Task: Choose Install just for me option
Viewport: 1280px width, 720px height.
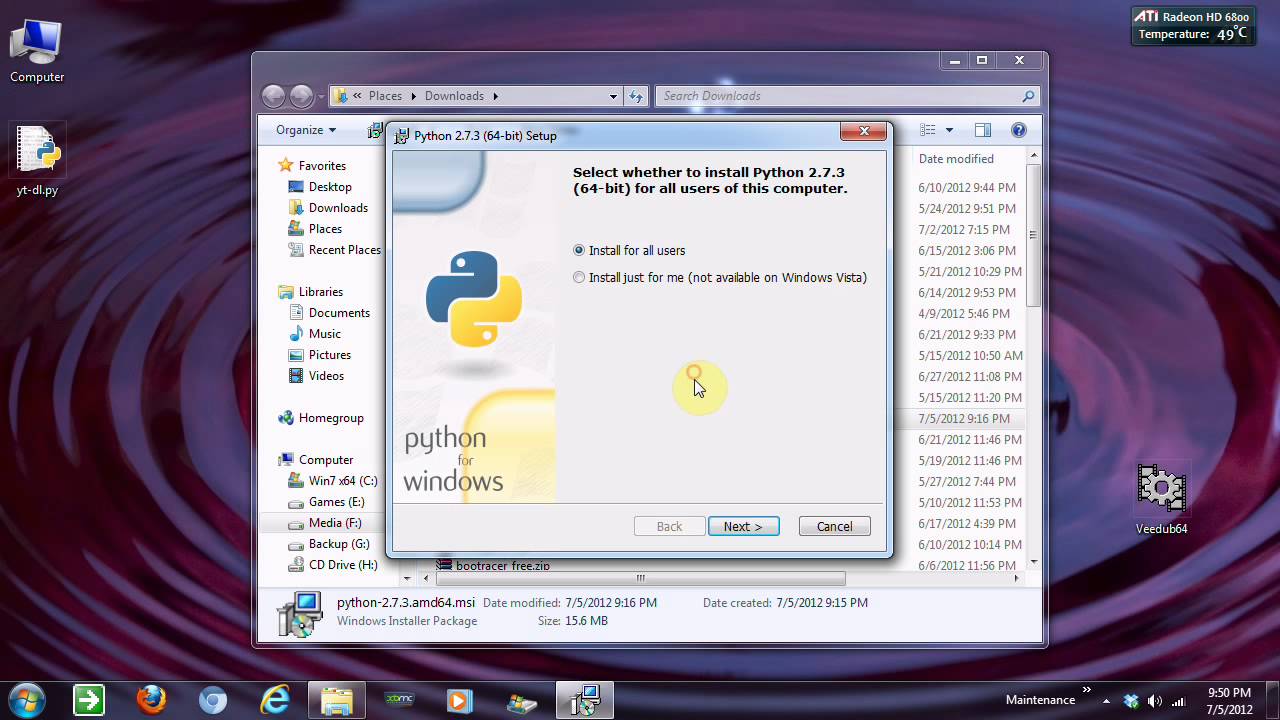Action: 579,278
